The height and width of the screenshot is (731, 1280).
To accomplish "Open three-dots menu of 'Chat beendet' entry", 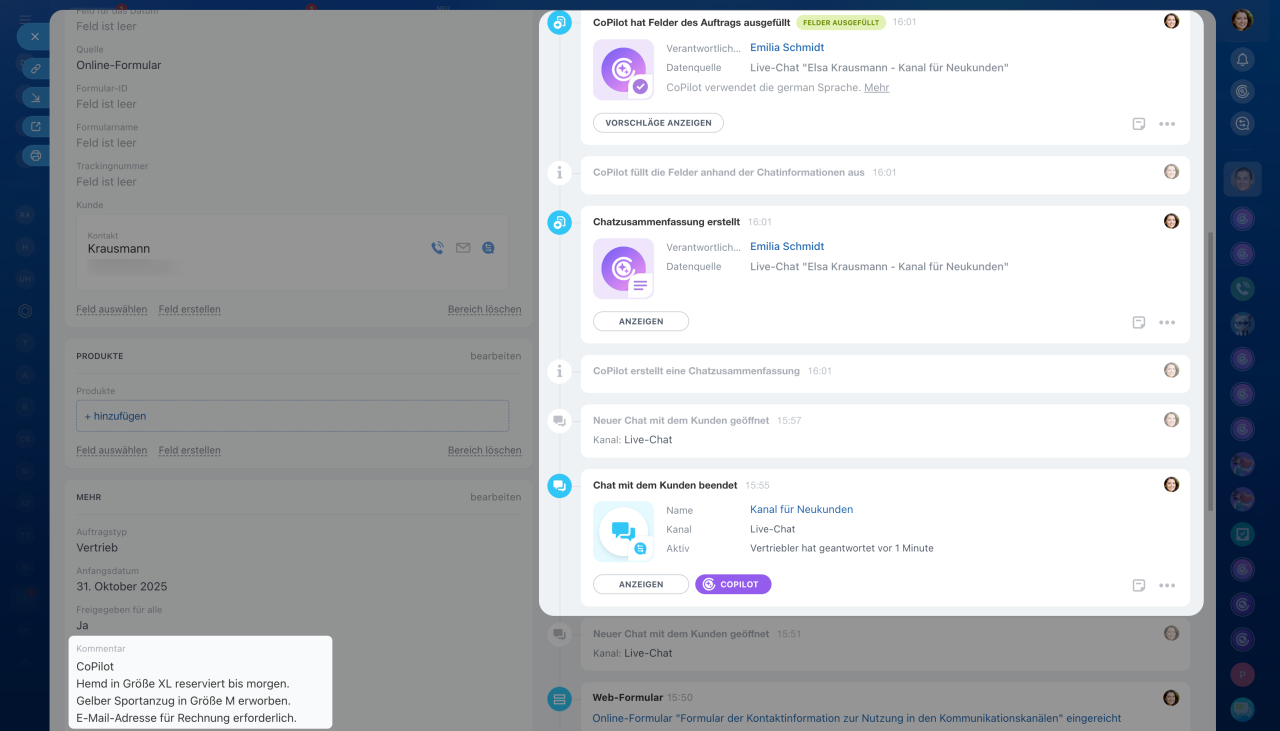I will [x=1166, y=585].
